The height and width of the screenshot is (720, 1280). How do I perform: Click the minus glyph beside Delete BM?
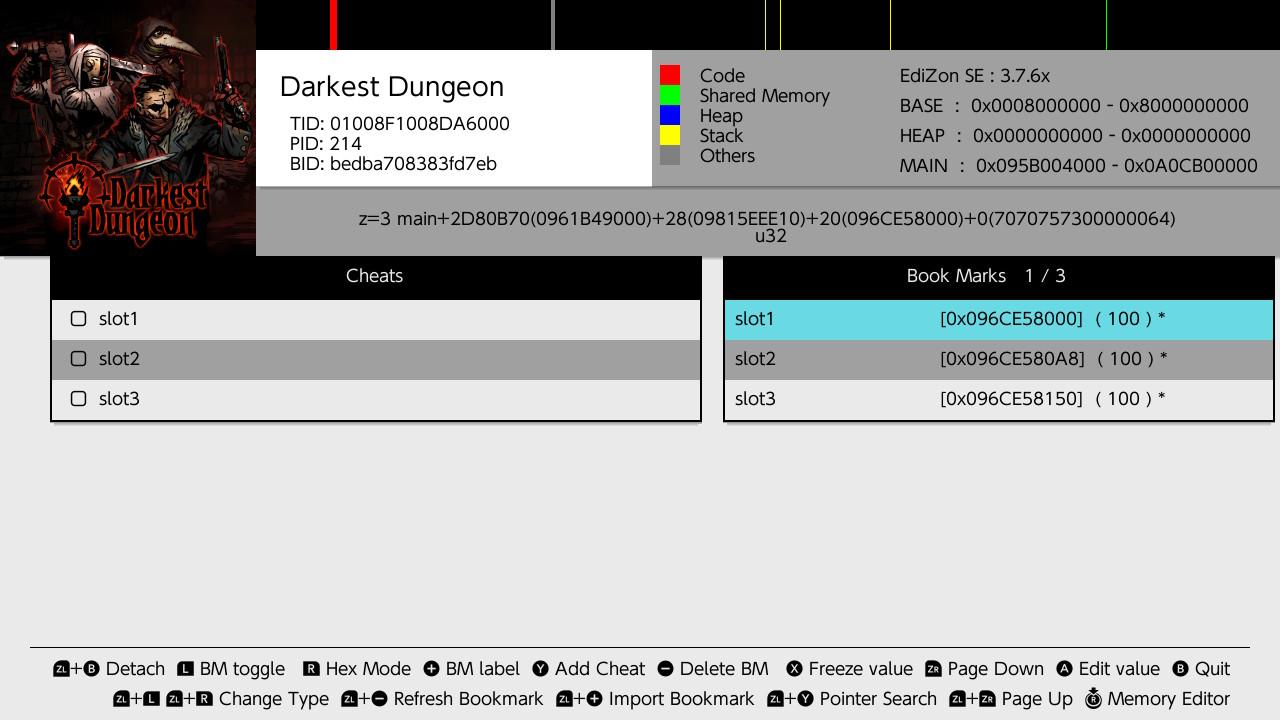coord(665,669)
